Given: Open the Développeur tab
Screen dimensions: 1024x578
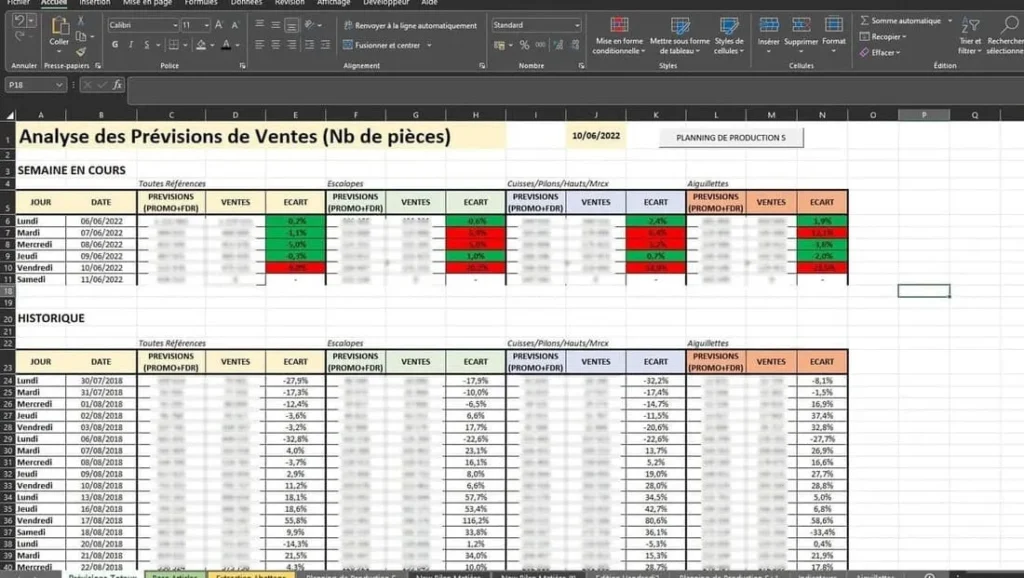Looking at the screenshot, I should (386, 3).
